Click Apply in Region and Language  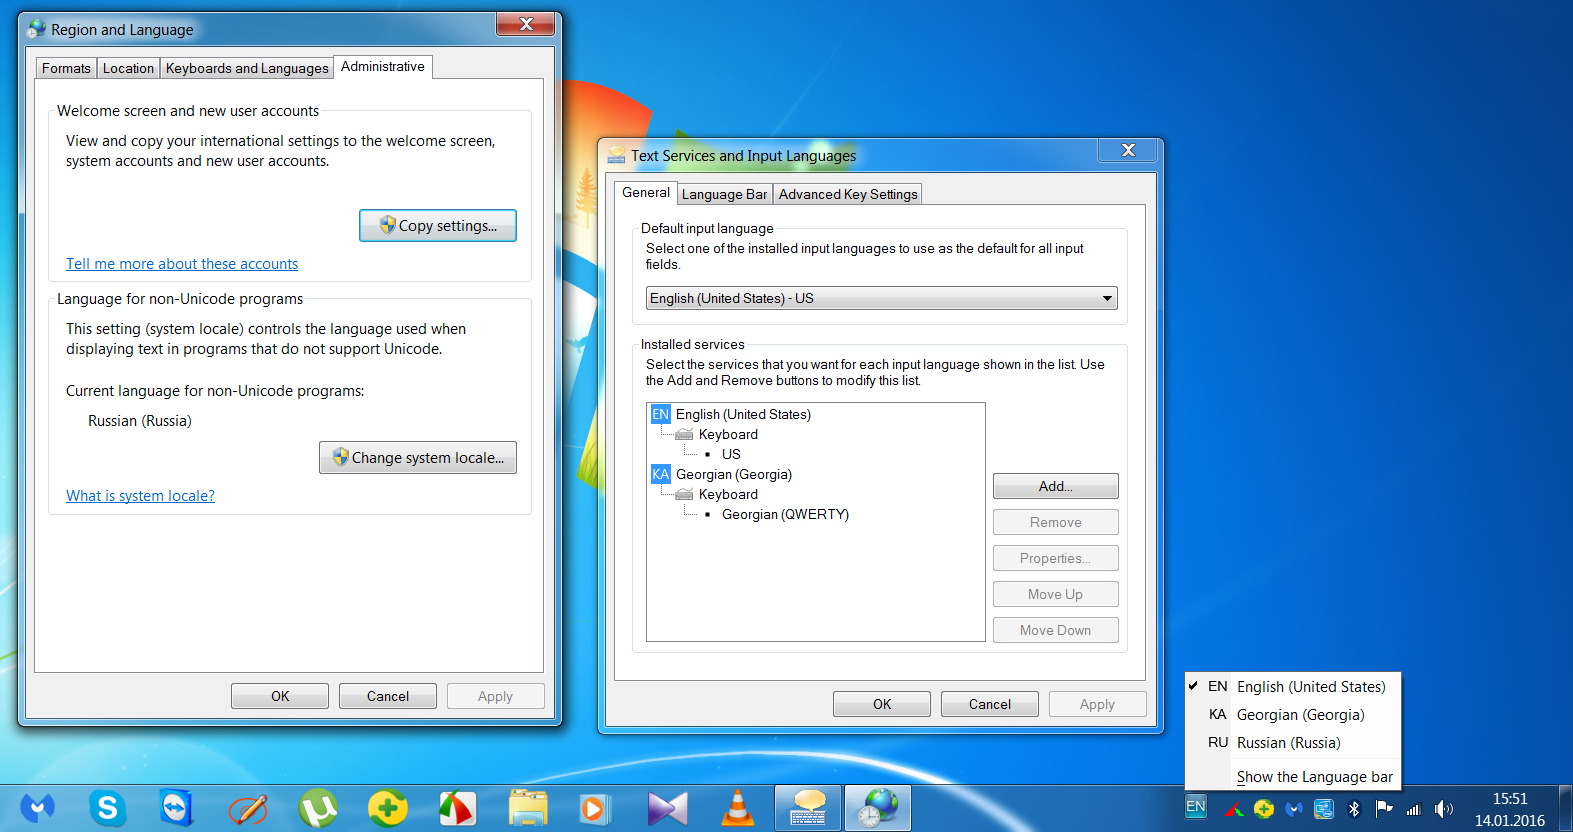click(x=496, y=696)
